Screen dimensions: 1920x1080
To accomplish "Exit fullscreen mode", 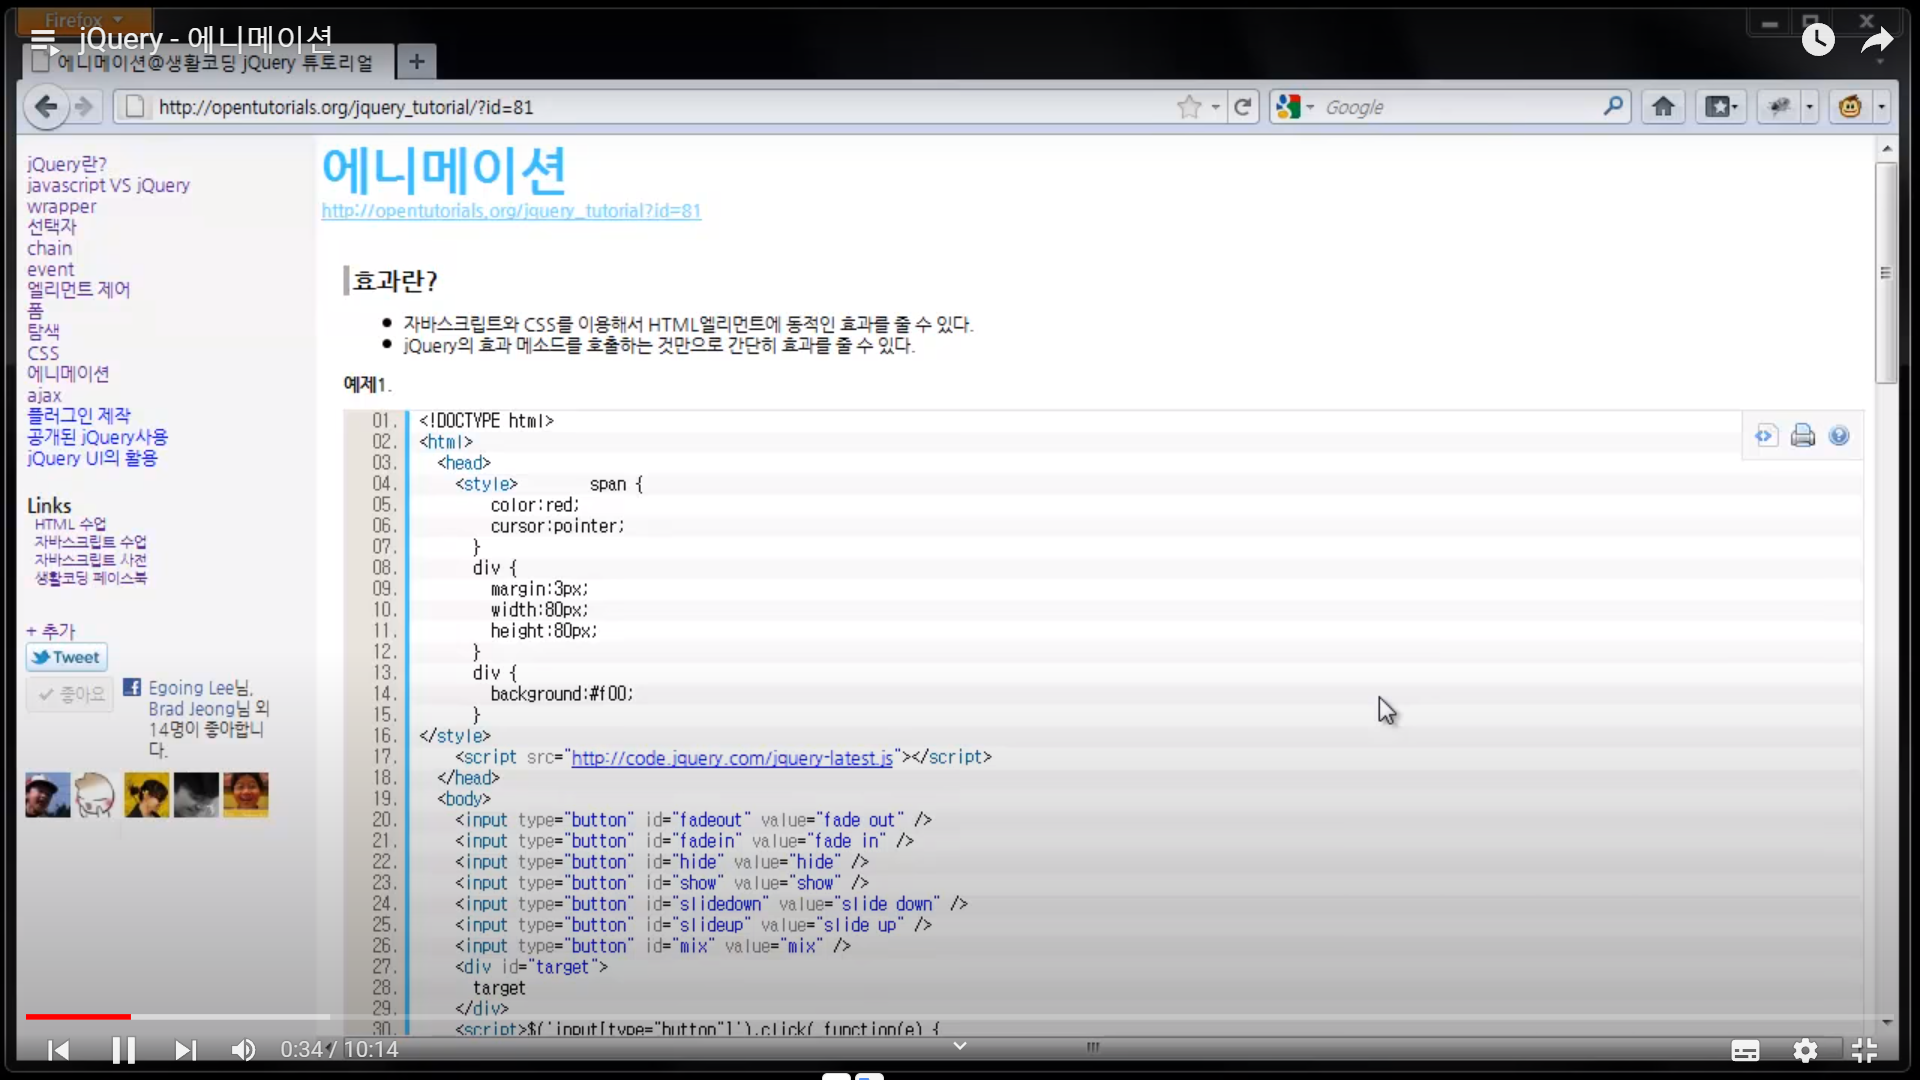I will pos(1864,1050).
